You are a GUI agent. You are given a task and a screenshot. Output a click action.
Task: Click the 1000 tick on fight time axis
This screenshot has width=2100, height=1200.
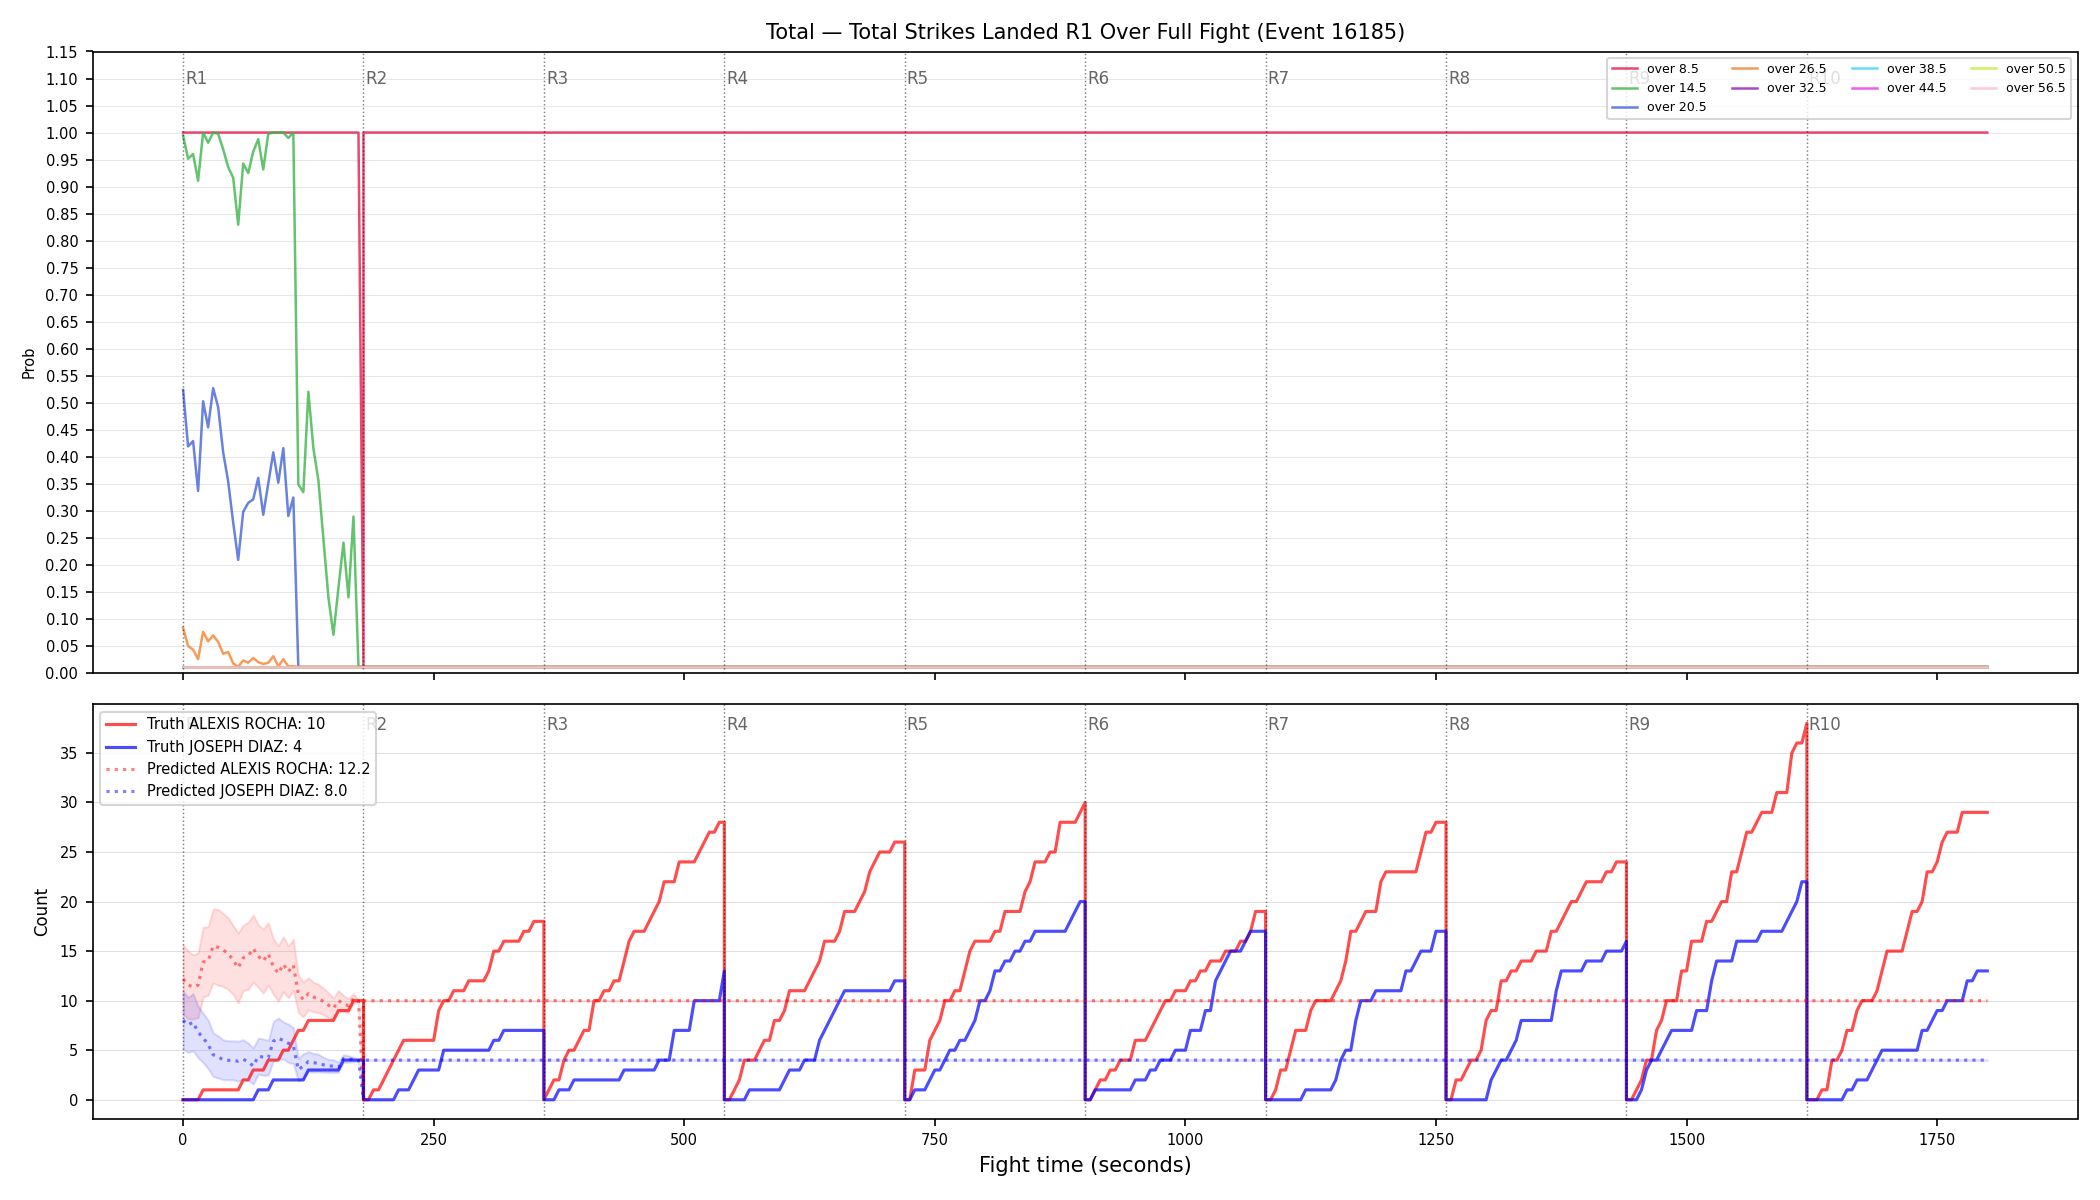tap(1185, 1139)
